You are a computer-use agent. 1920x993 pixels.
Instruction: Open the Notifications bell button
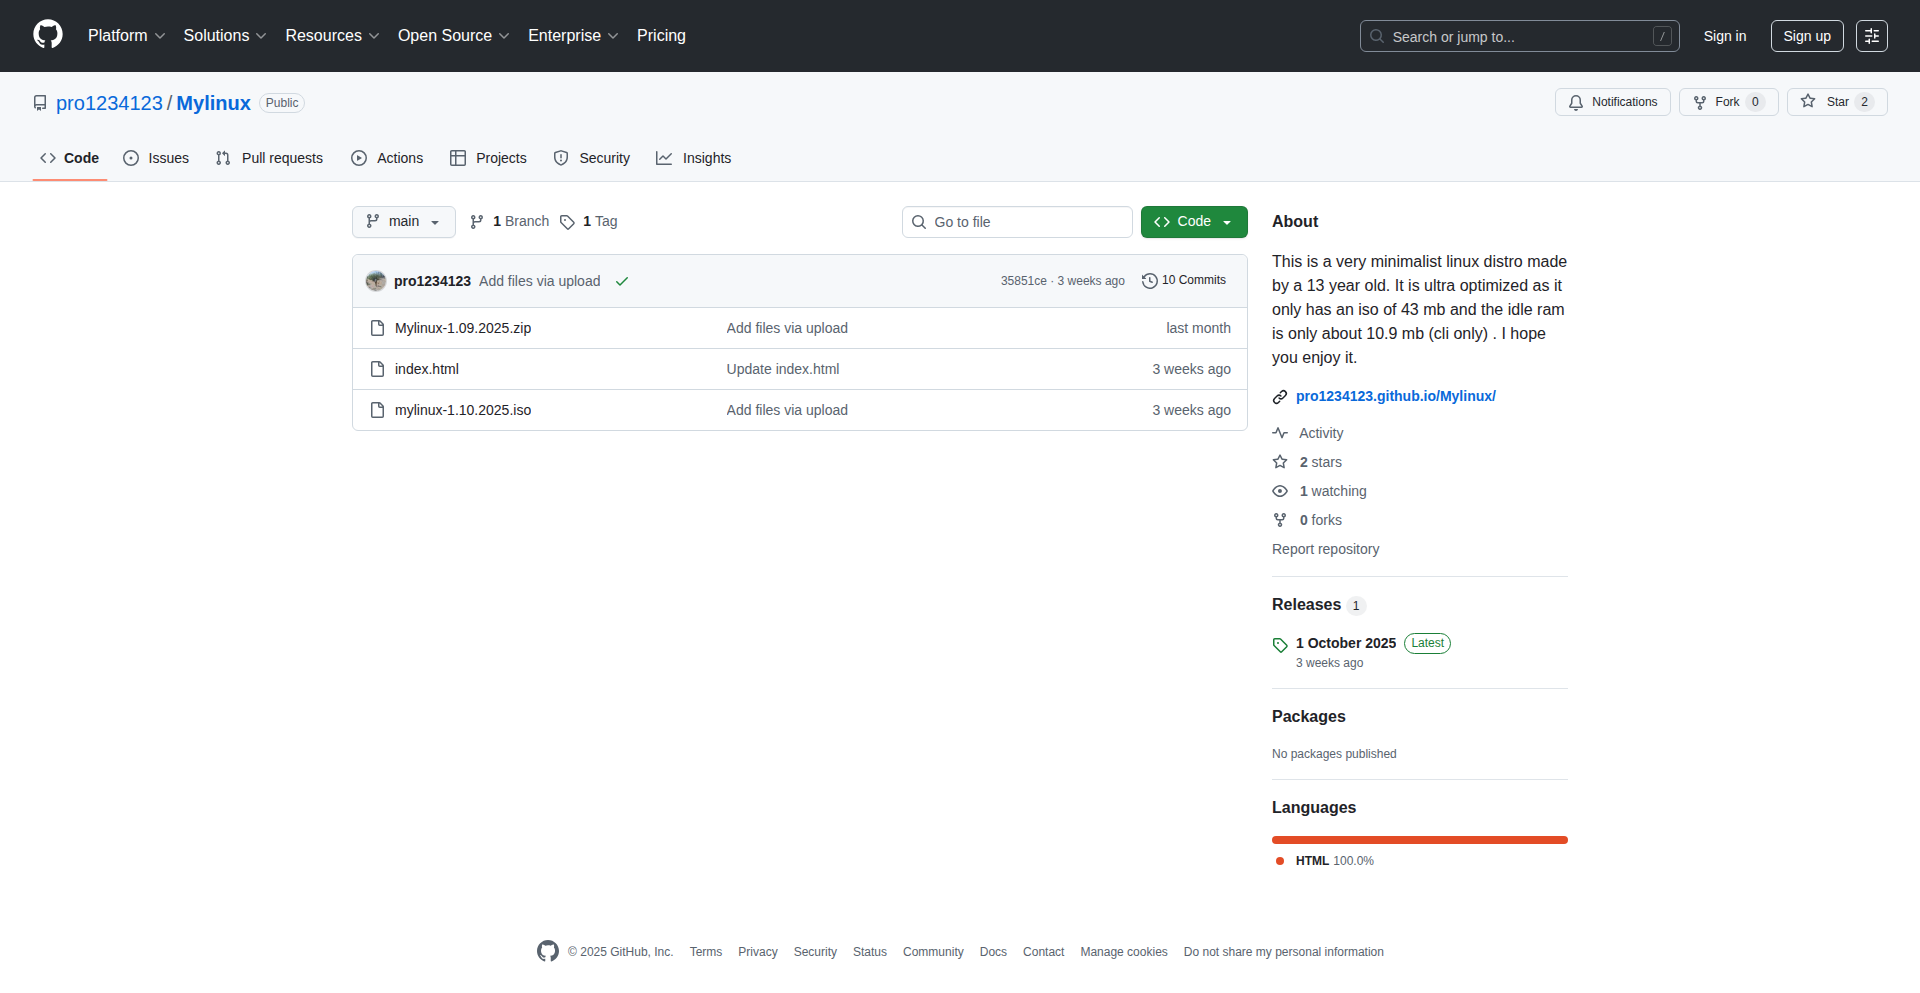1612,102
